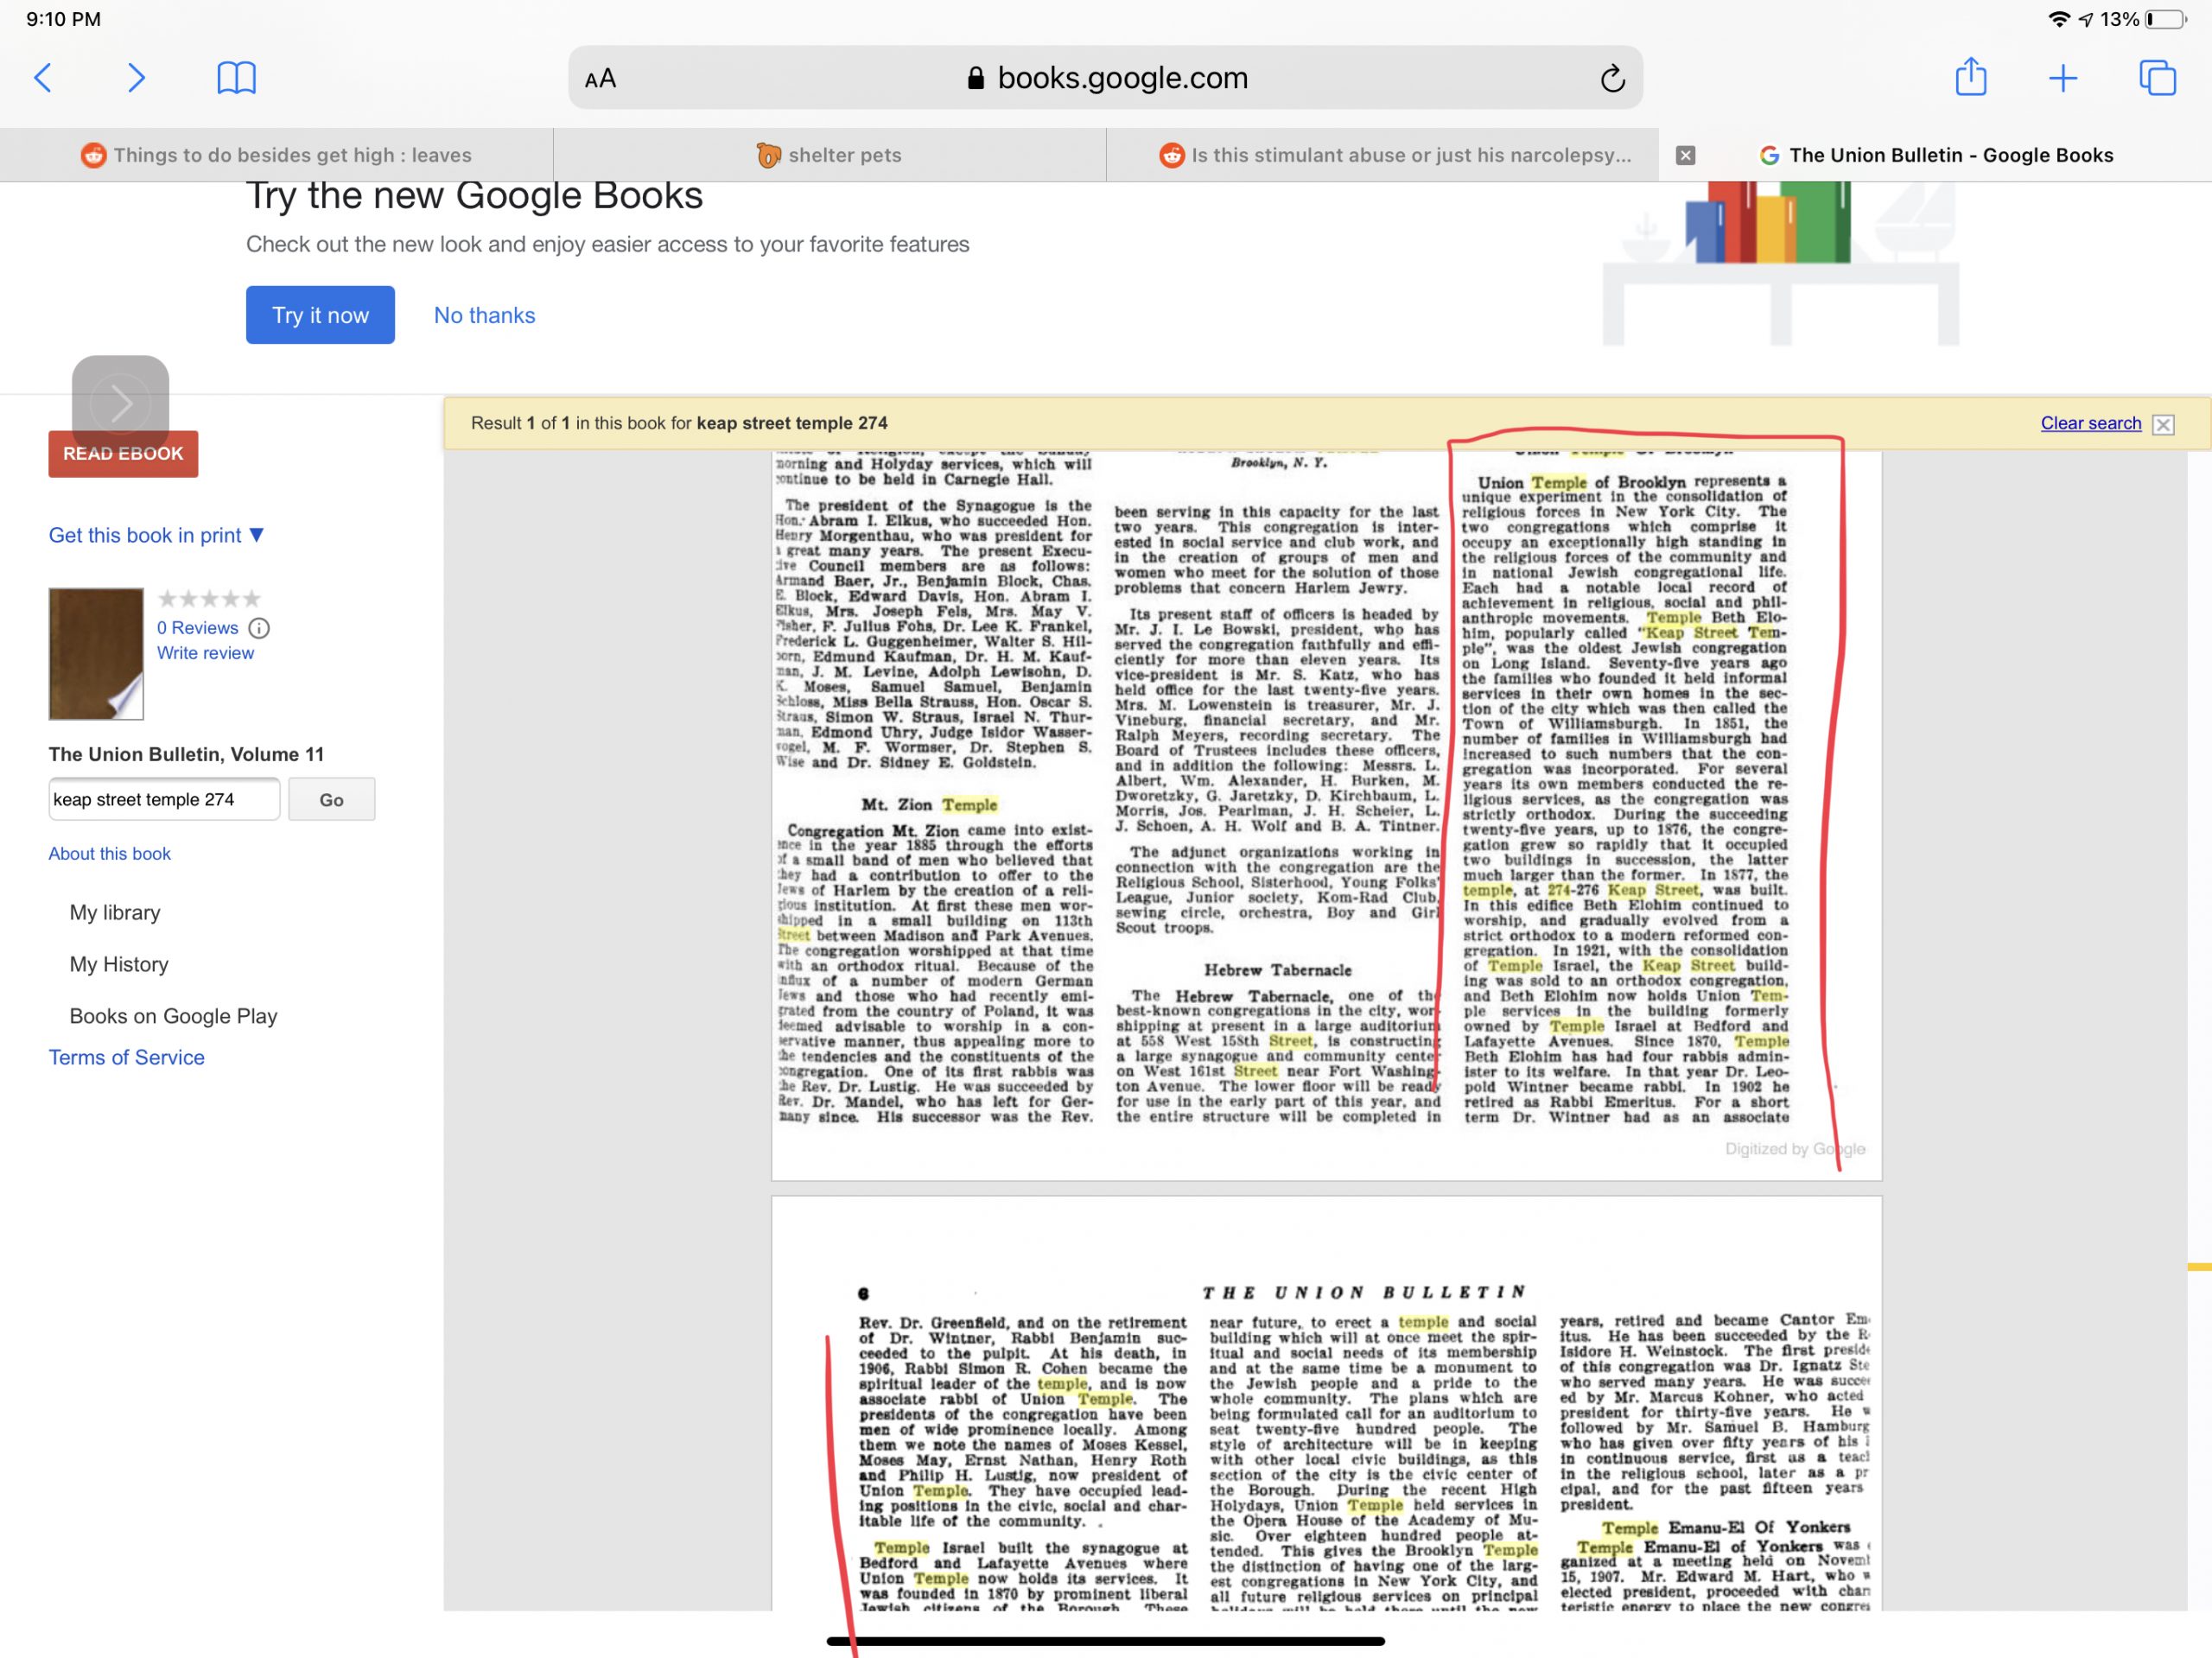
Task: Close the current tab with X
Action: [x=1685, y=155]
